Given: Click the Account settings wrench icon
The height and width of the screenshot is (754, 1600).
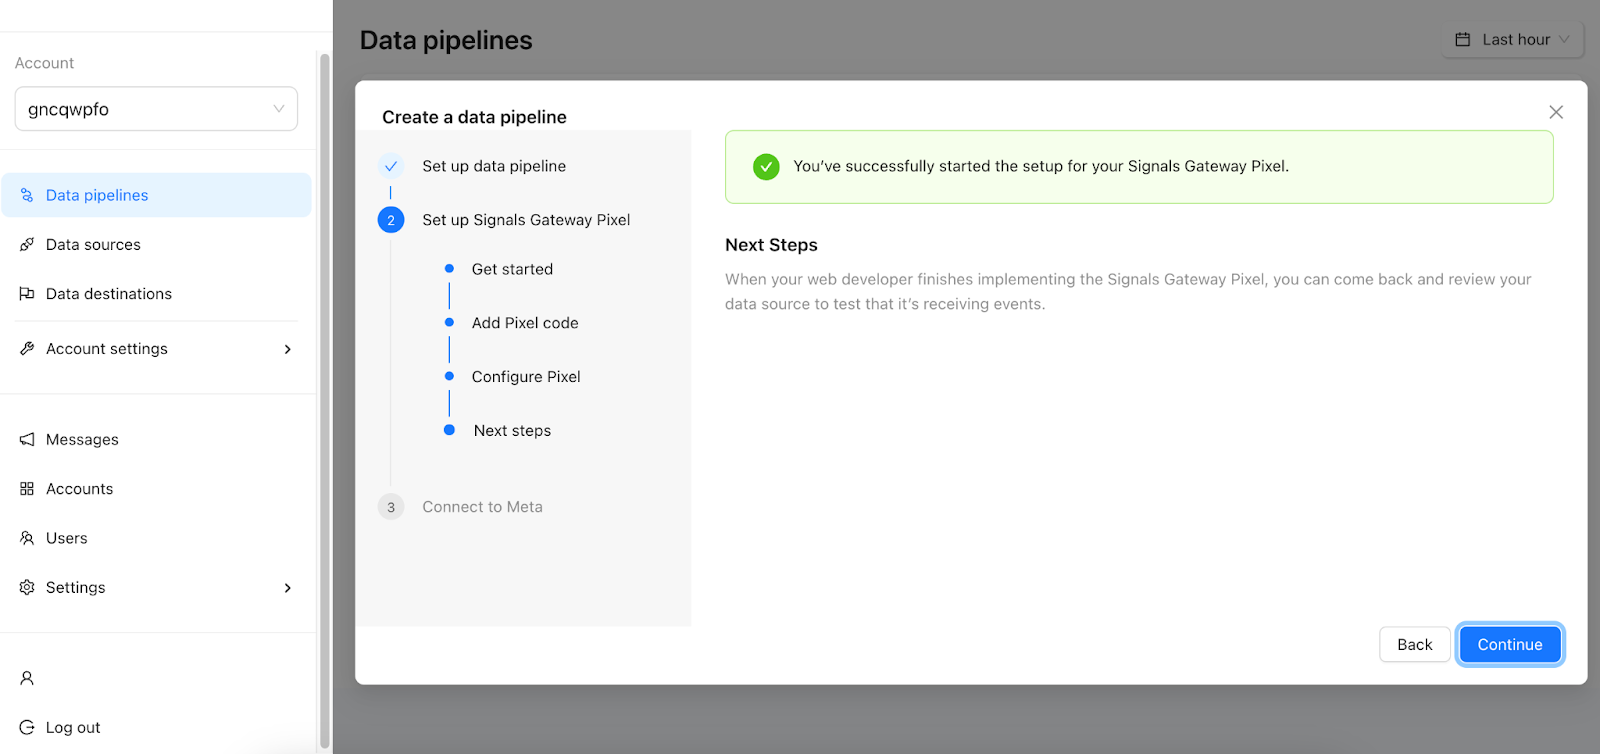Looking at the screenshot, I should 27,349.
